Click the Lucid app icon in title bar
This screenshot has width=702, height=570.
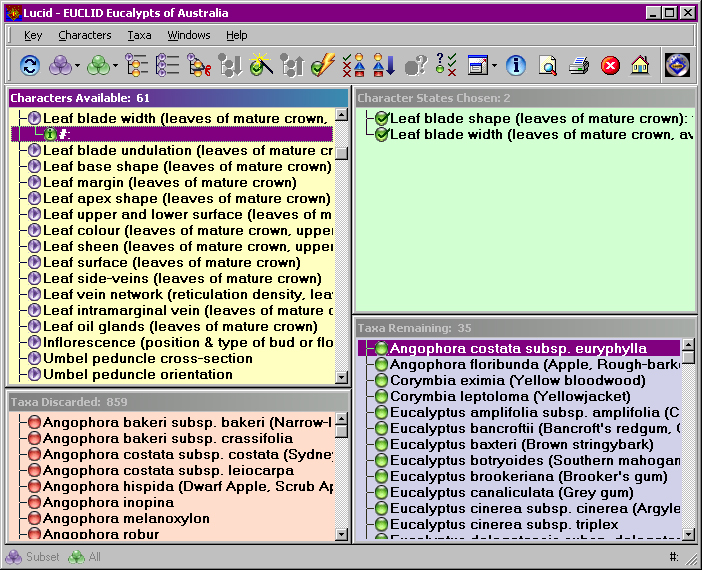pyautogui.click(x=13, y=13)
